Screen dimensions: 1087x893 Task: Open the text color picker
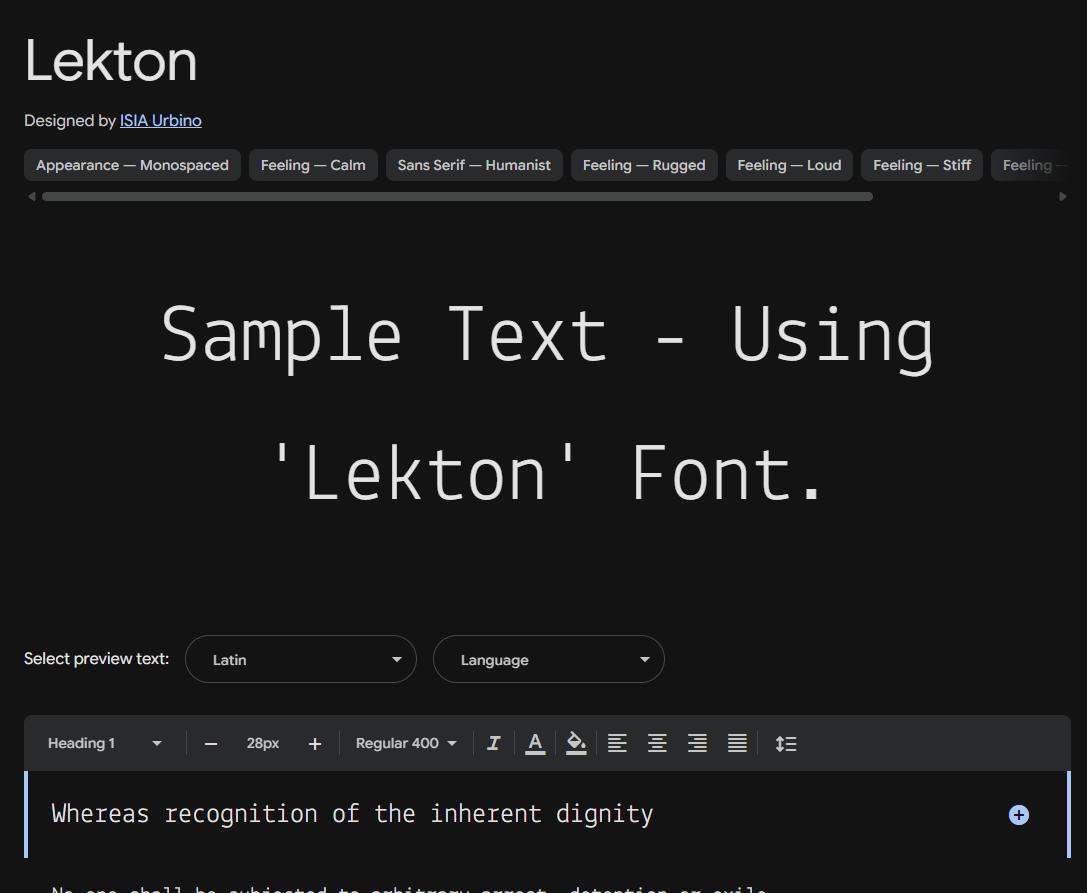[x=534, y=744]
